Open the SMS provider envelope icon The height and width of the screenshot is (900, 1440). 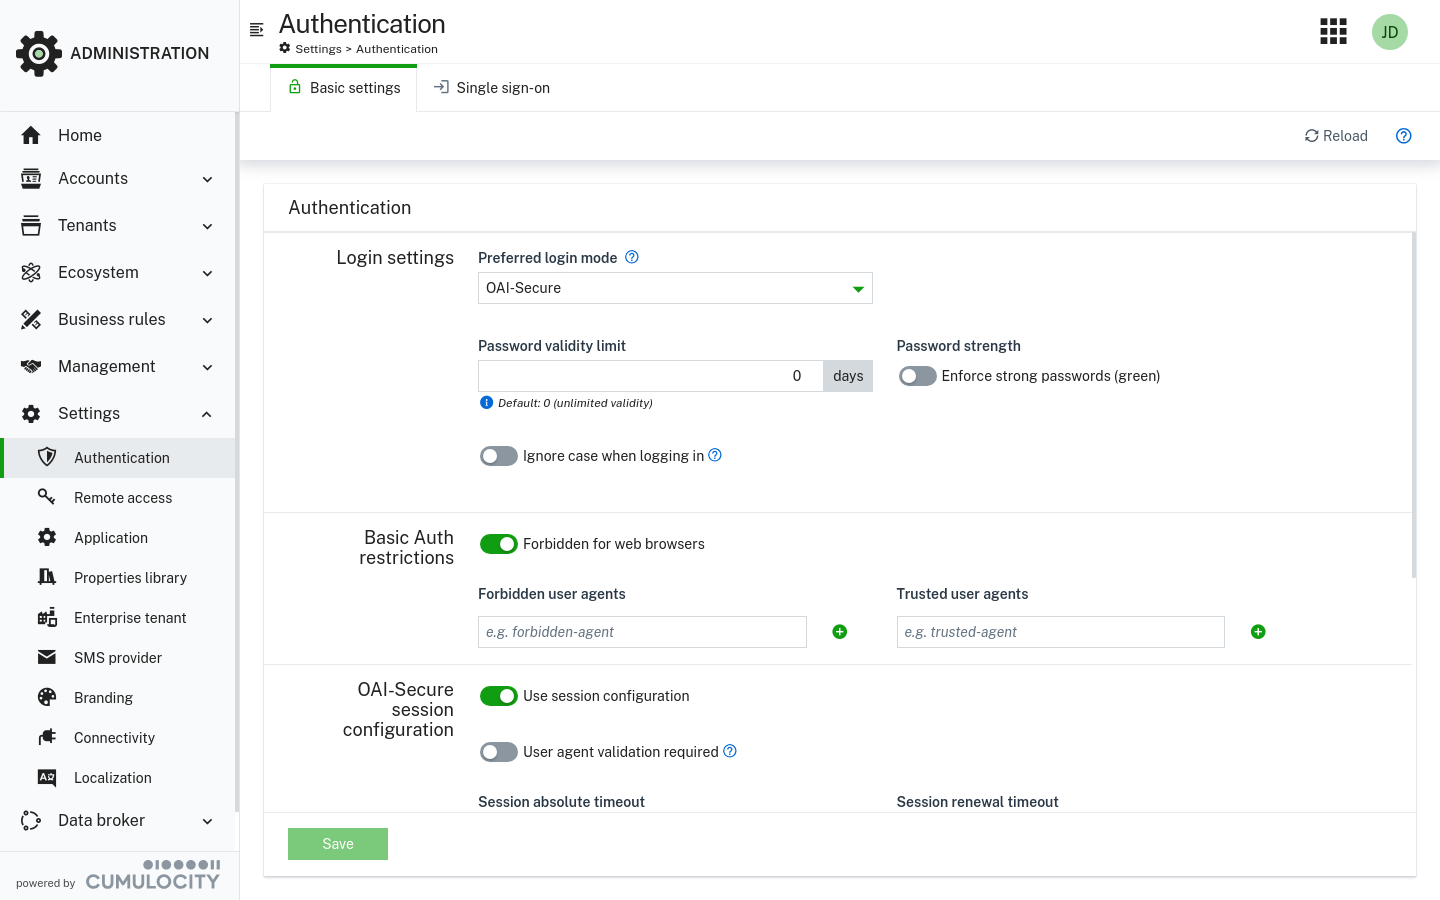[47, 657]
